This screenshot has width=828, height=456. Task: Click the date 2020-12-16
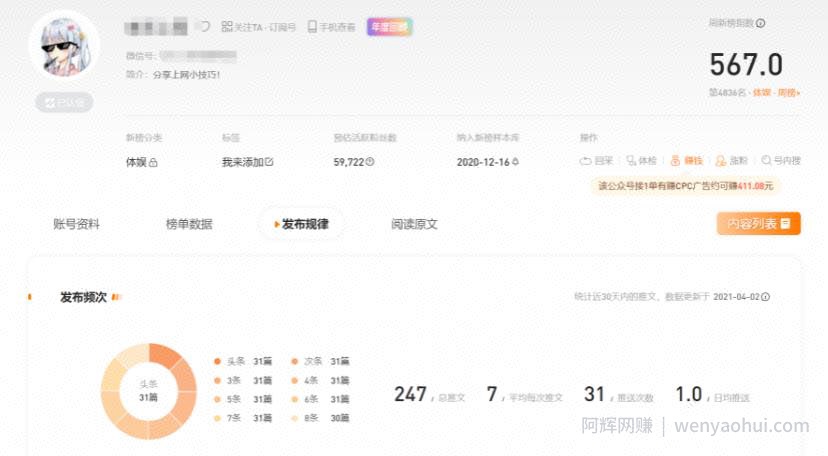(x=483, y=162)
